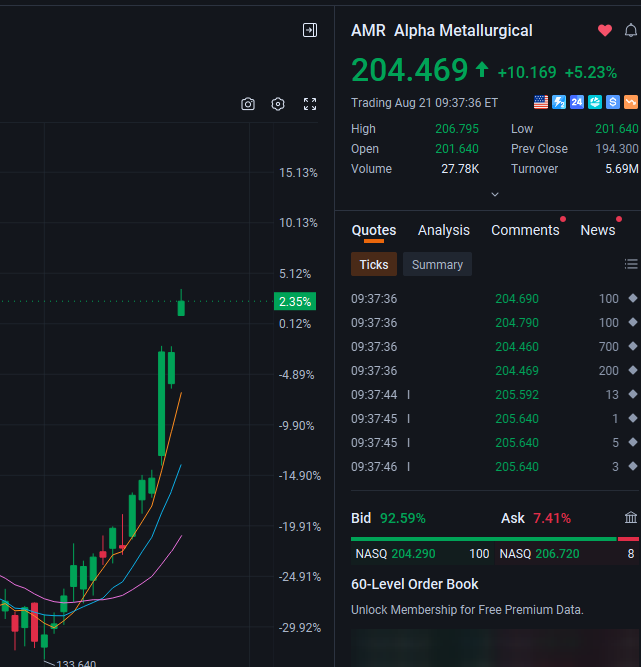Open the Comments tab
The width and height of the screenshot is (641, 667).
coord(525,230)
